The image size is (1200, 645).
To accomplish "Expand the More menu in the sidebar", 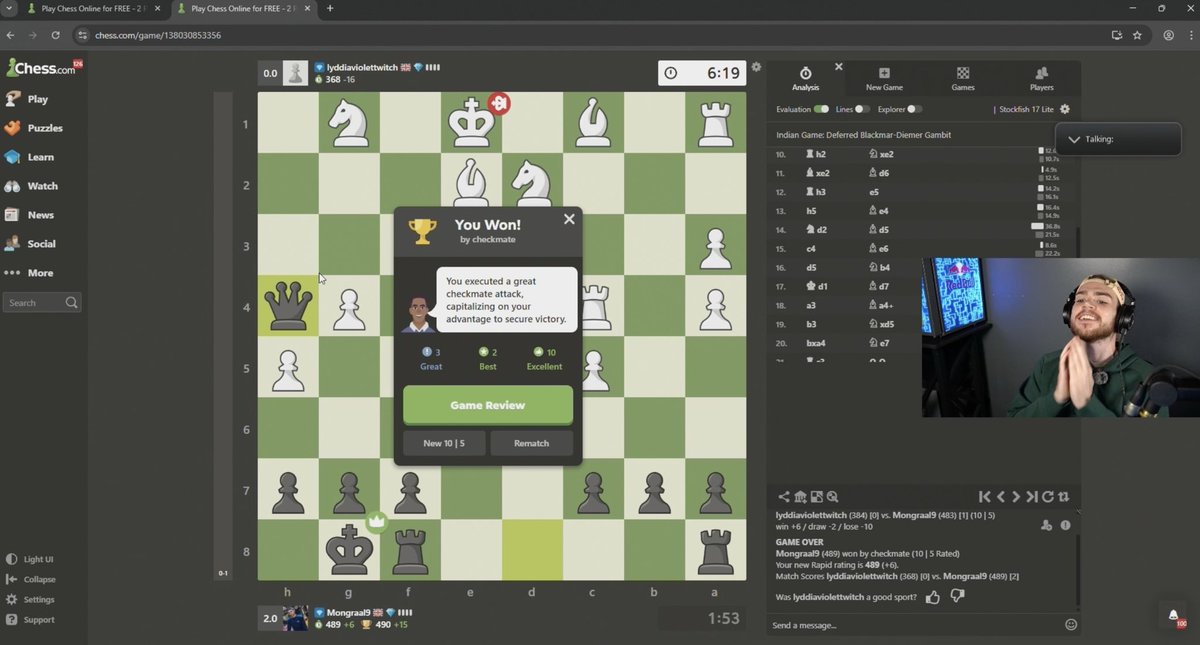I will pos(40,273).
